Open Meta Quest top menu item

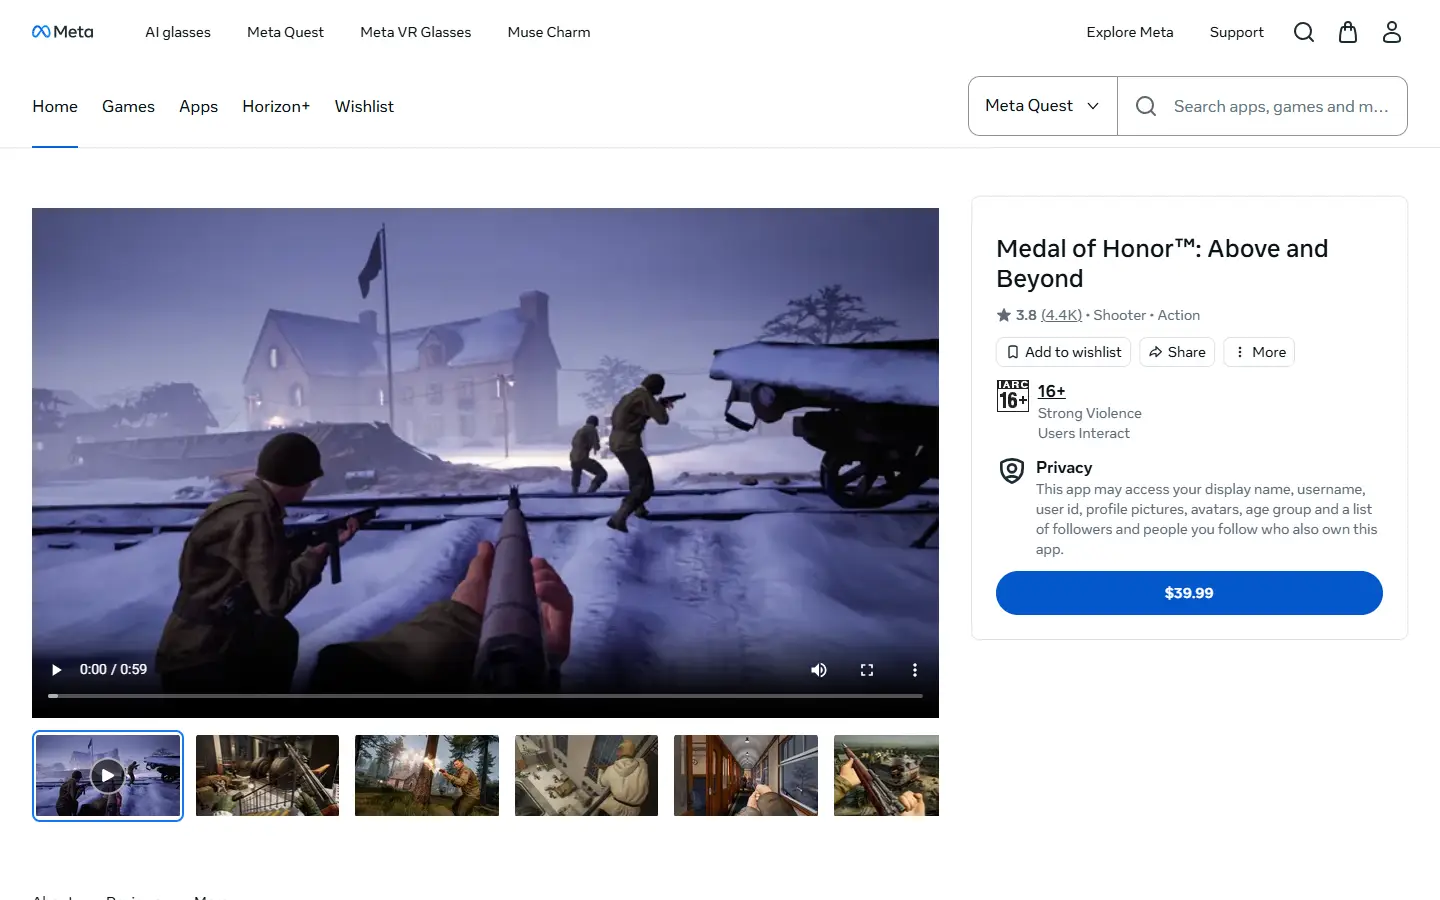pos(285,32)
